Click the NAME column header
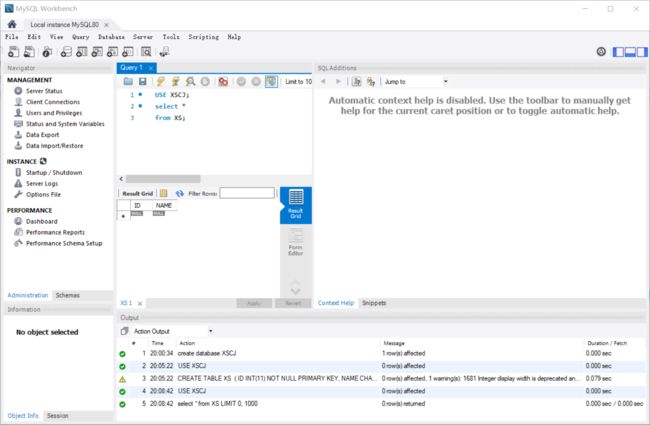The width and height of the screenshot is (650, 425). pyautogui.click(x=164, y=205)
